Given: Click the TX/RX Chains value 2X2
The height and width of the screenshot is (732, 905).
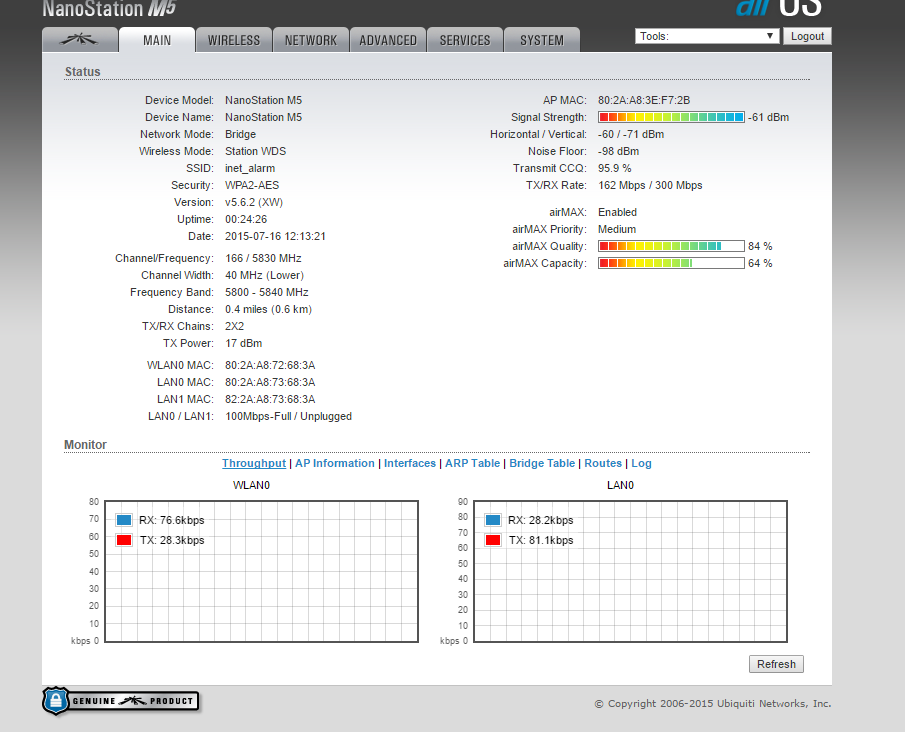Looking at the screenshot, I should (x=235, y=326).
